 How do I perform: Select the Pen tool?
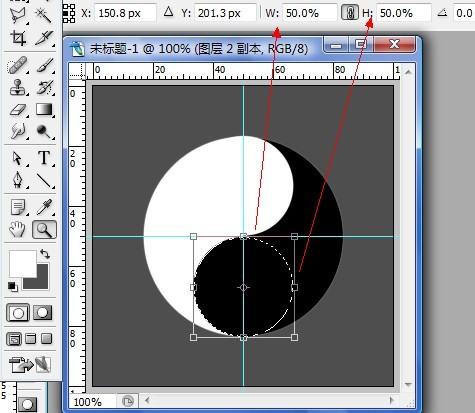point(17,180)
